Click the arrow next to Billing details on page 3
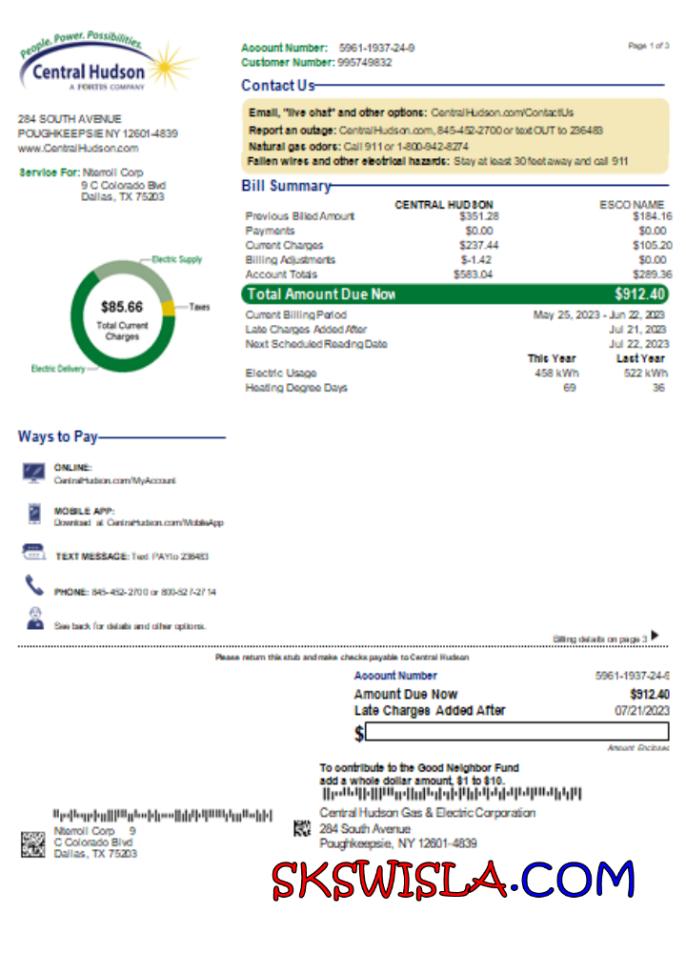This screenshot has width=686, height=953. (x=655, y=635)
